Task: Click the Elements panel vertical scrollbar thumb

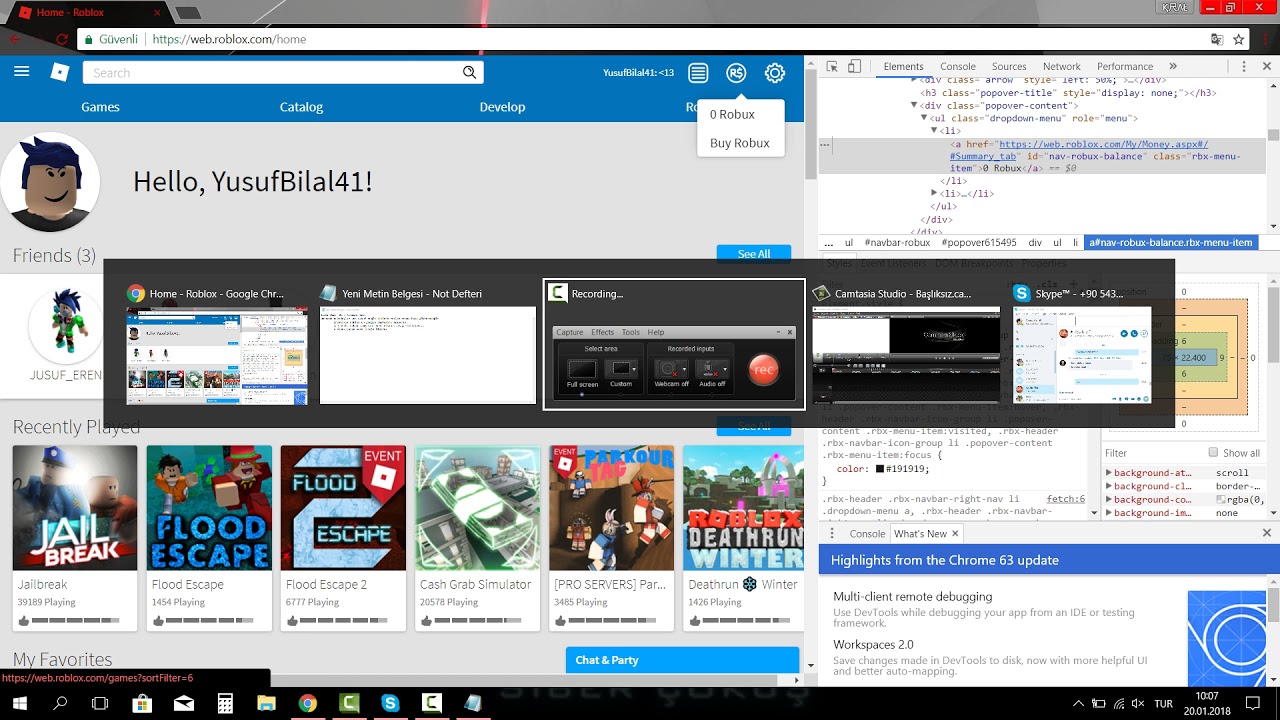Action: pyautogui.click(x=1273, y=135)
